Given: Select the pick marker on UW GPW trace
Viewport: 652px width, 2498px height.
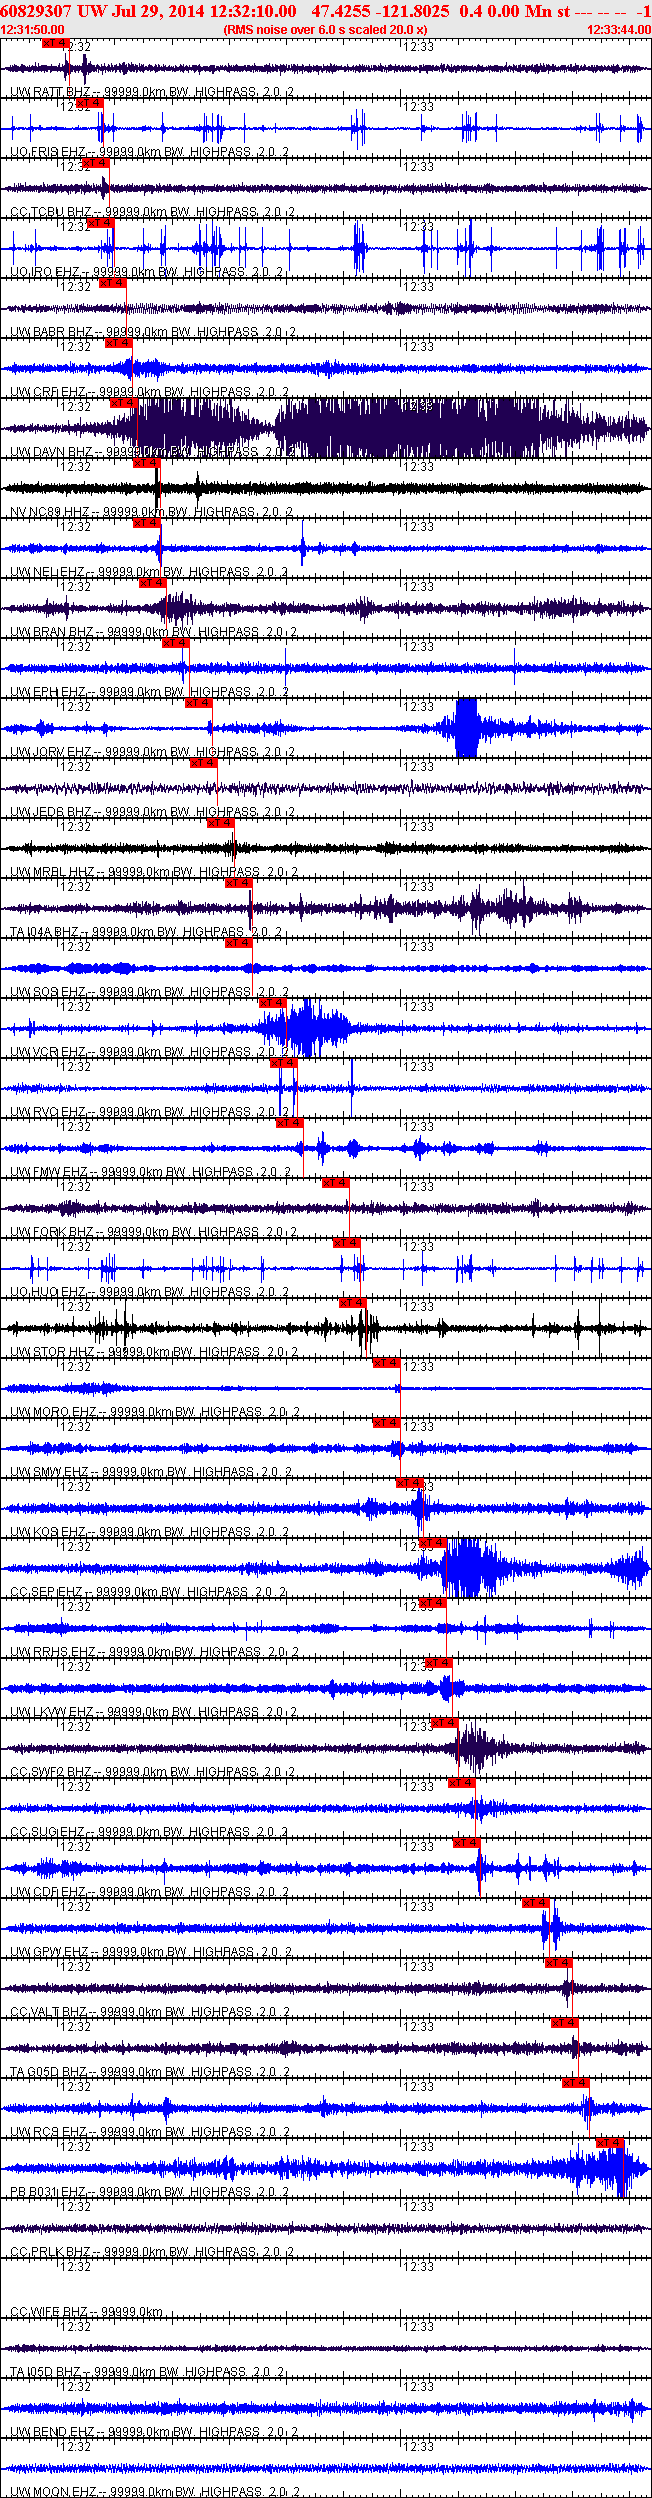Looking at the screenshot, I should [x=536, y=1903].
